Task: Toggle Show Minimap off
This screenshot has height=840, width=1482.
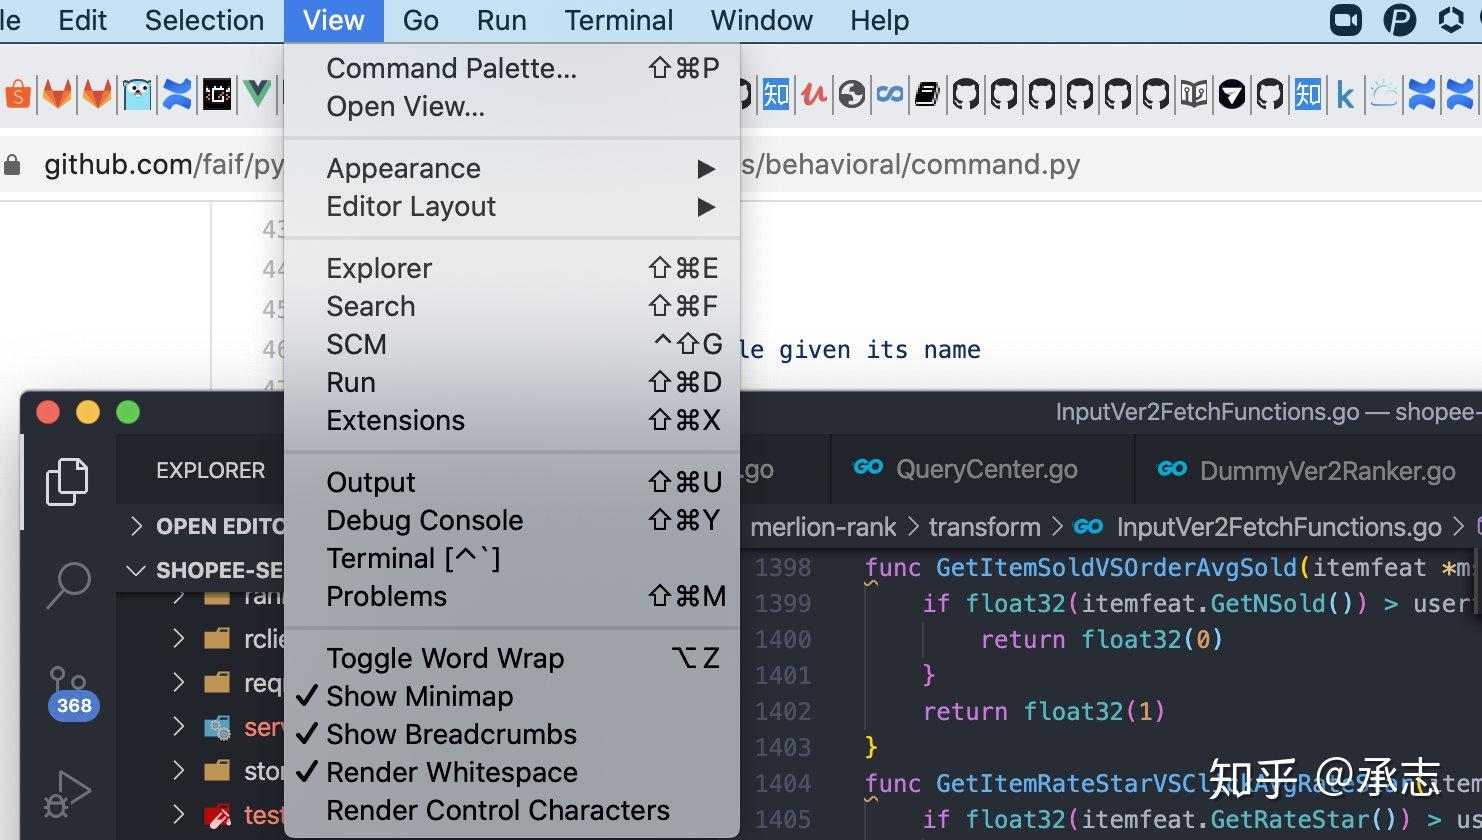Action: pyautogui.click(x=512, y=696)
